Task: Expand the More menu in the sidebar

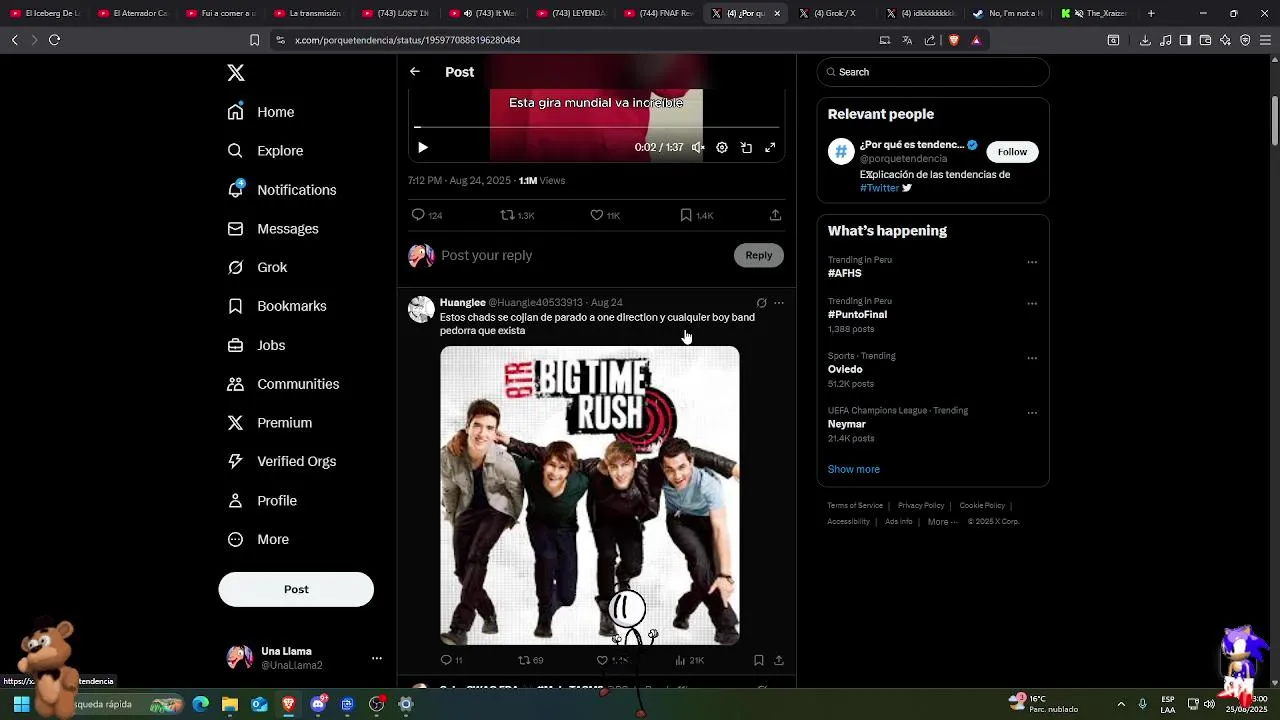Action: point(258,539)
